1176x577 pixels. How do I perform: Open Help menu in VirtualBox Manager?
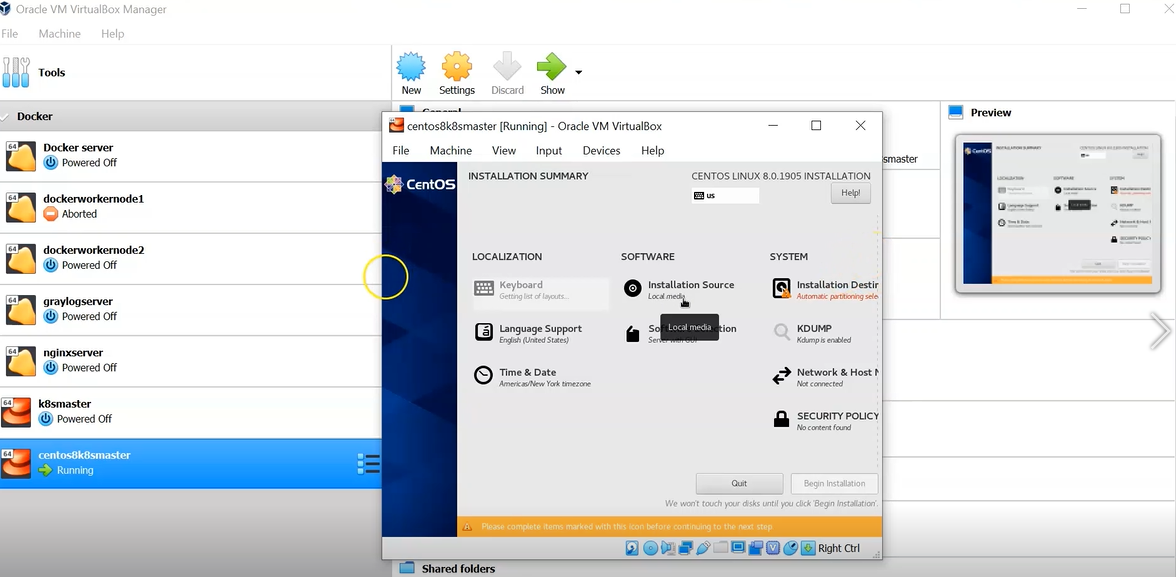click(x=112, y=34)
